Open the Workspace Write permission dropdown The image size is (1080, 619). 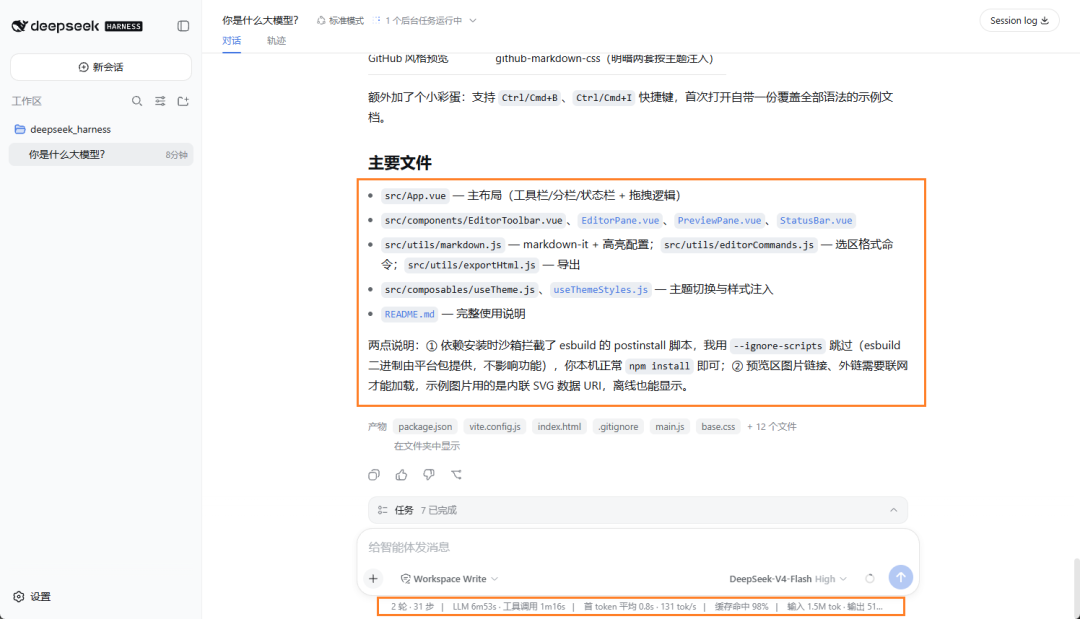[449, 578]
